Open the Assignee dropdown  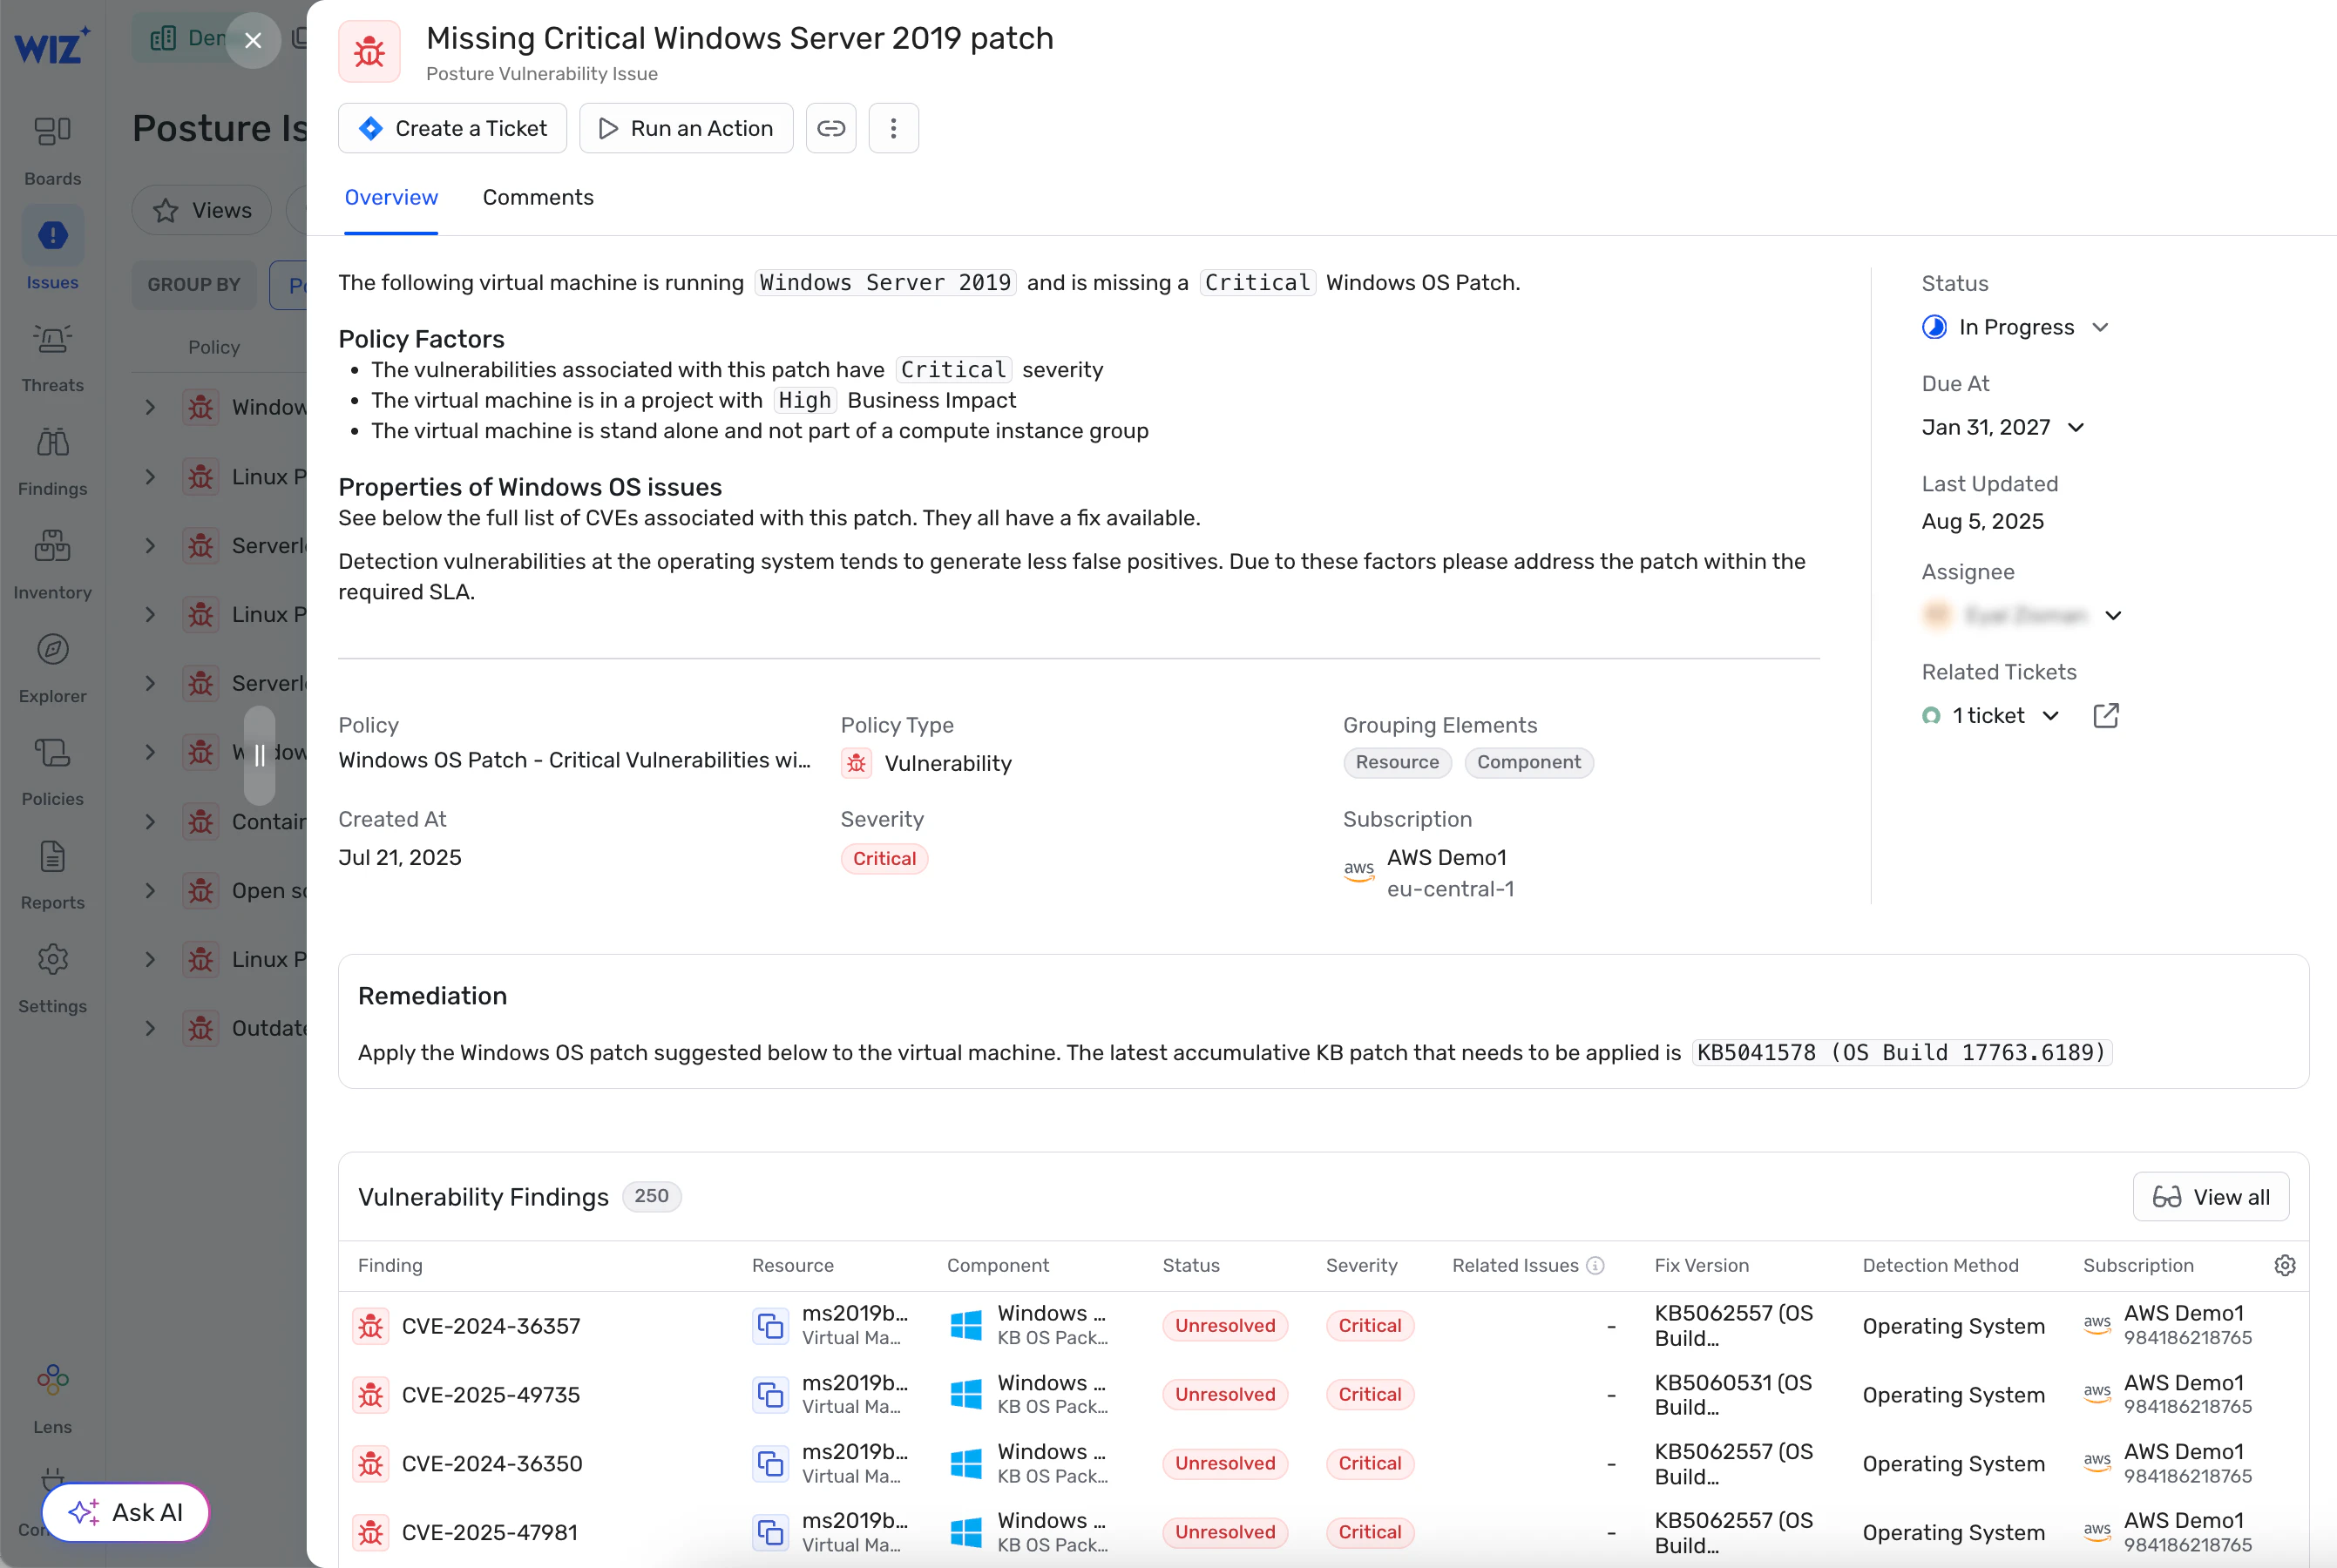[x=2022, y=615]
